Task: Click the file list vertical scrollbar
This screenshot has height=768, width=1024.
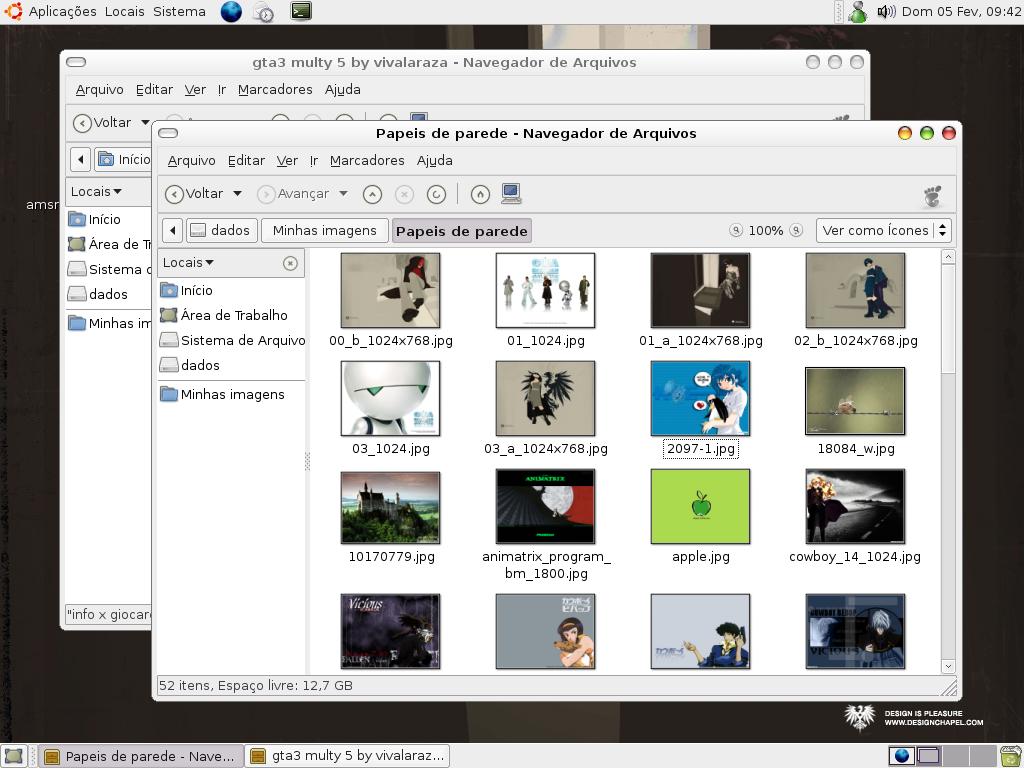Action: (x=948, y=317)
